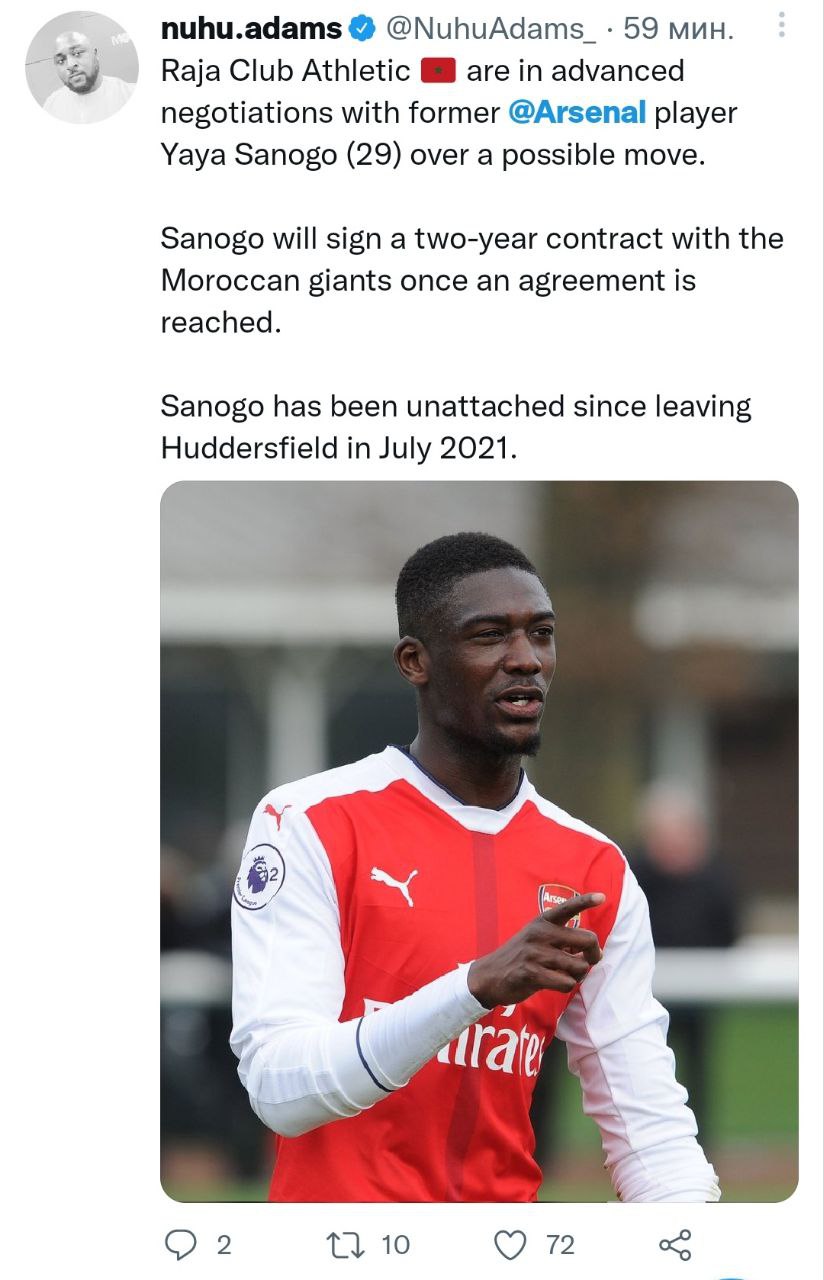The image size is (824, 1280).
Task: Click the nuhu.adams display name
Action: pyautogui.click(x=252, y=30)
